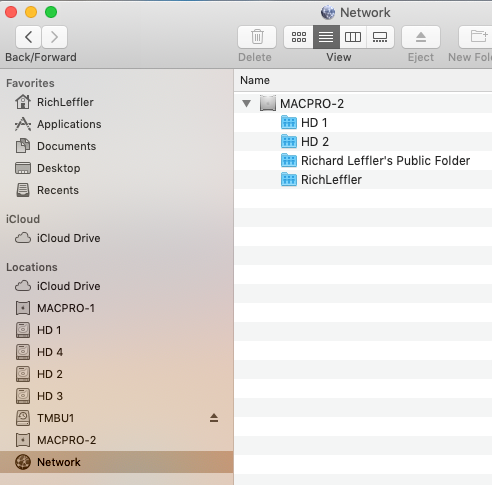492x485 pixels.
Task: Select Richard Leffler's Public Folder icon
Action: [289, 160]
